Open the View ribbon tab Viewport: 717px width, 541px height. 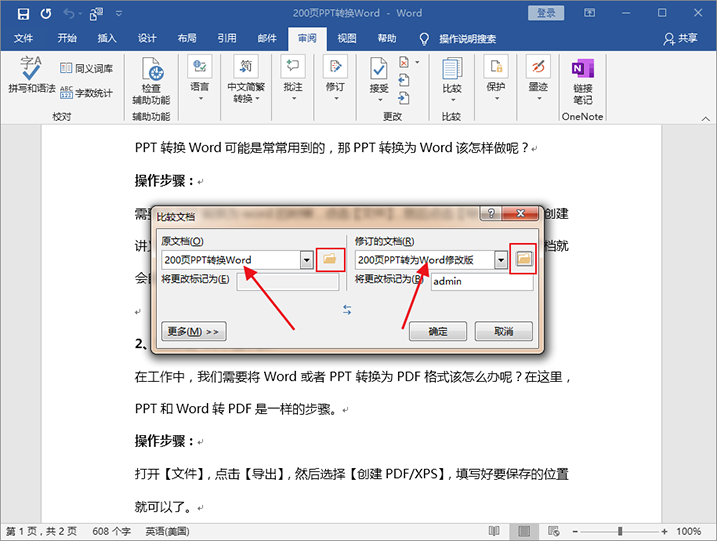point(347,38)
